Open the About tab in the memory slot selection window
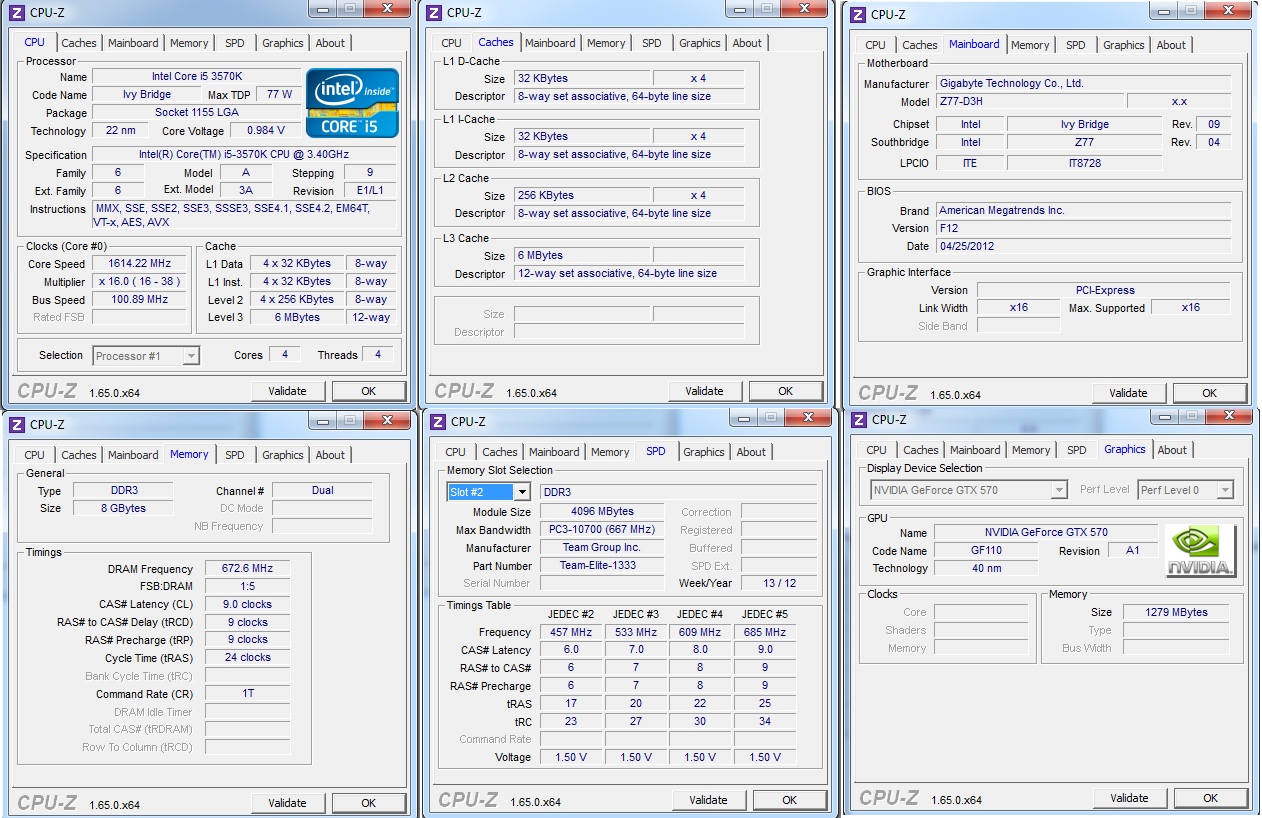The height and width of the screenshot is (818, 1262). 751,452
